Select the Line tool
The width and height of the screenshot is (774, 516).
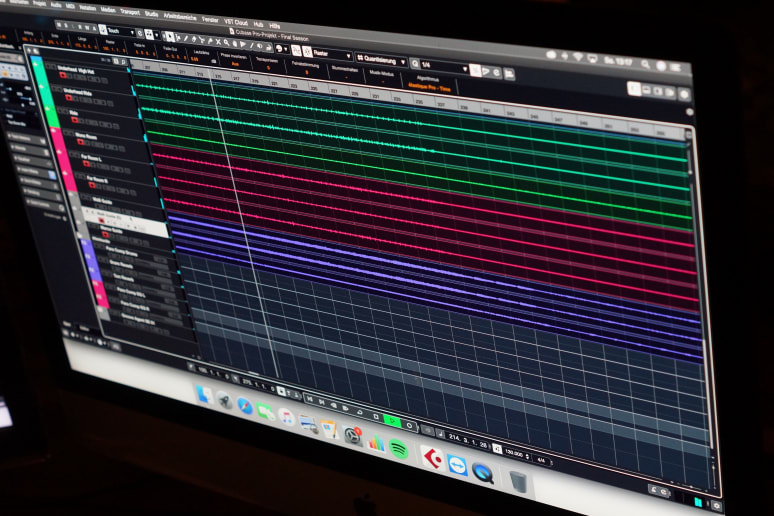coord(251,45)
